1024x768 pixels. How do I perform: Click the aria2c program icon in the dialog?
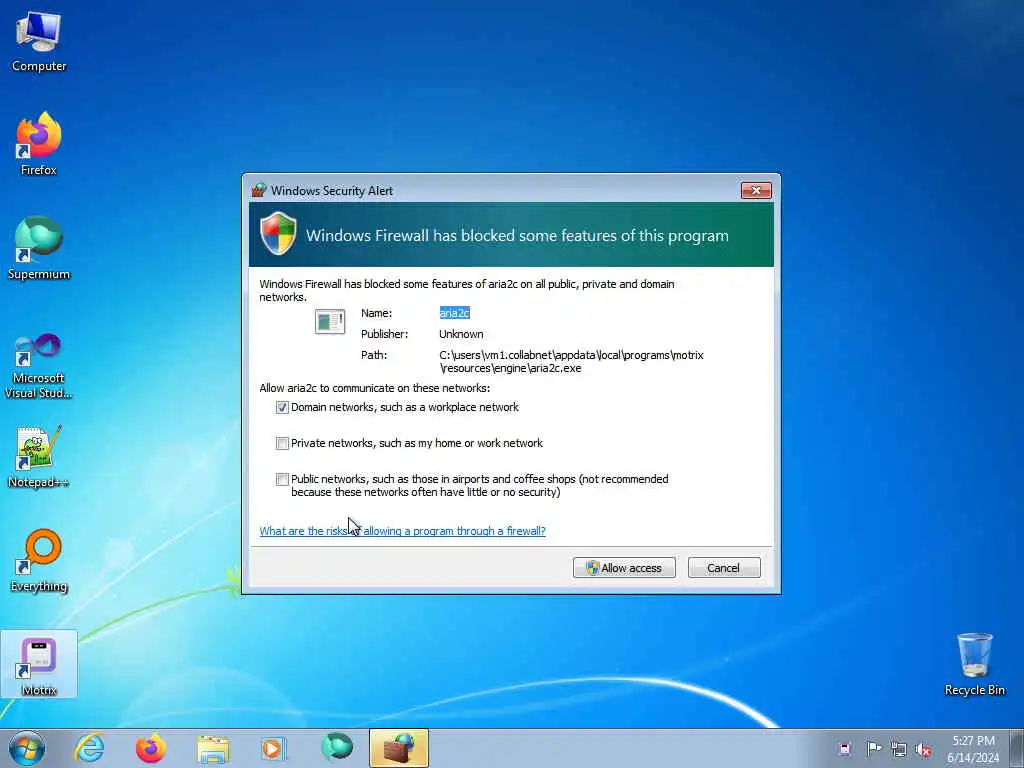(x=330, y=322)
